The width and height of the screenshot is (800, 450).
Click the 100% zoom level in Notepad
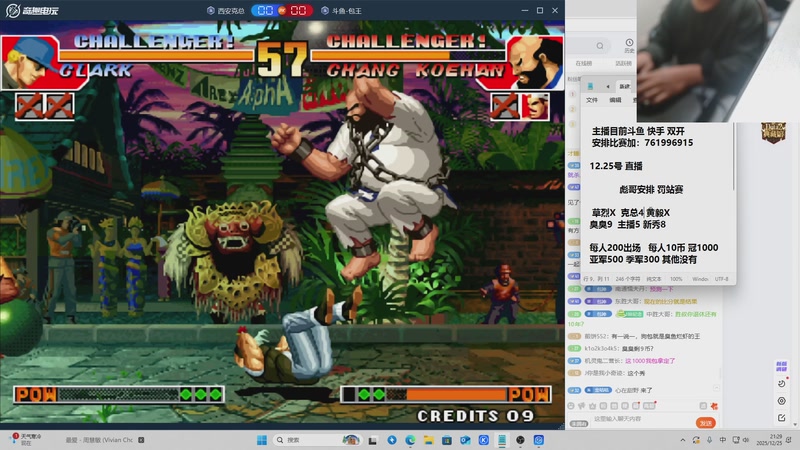pyautogui.click(x=676, y=279)
